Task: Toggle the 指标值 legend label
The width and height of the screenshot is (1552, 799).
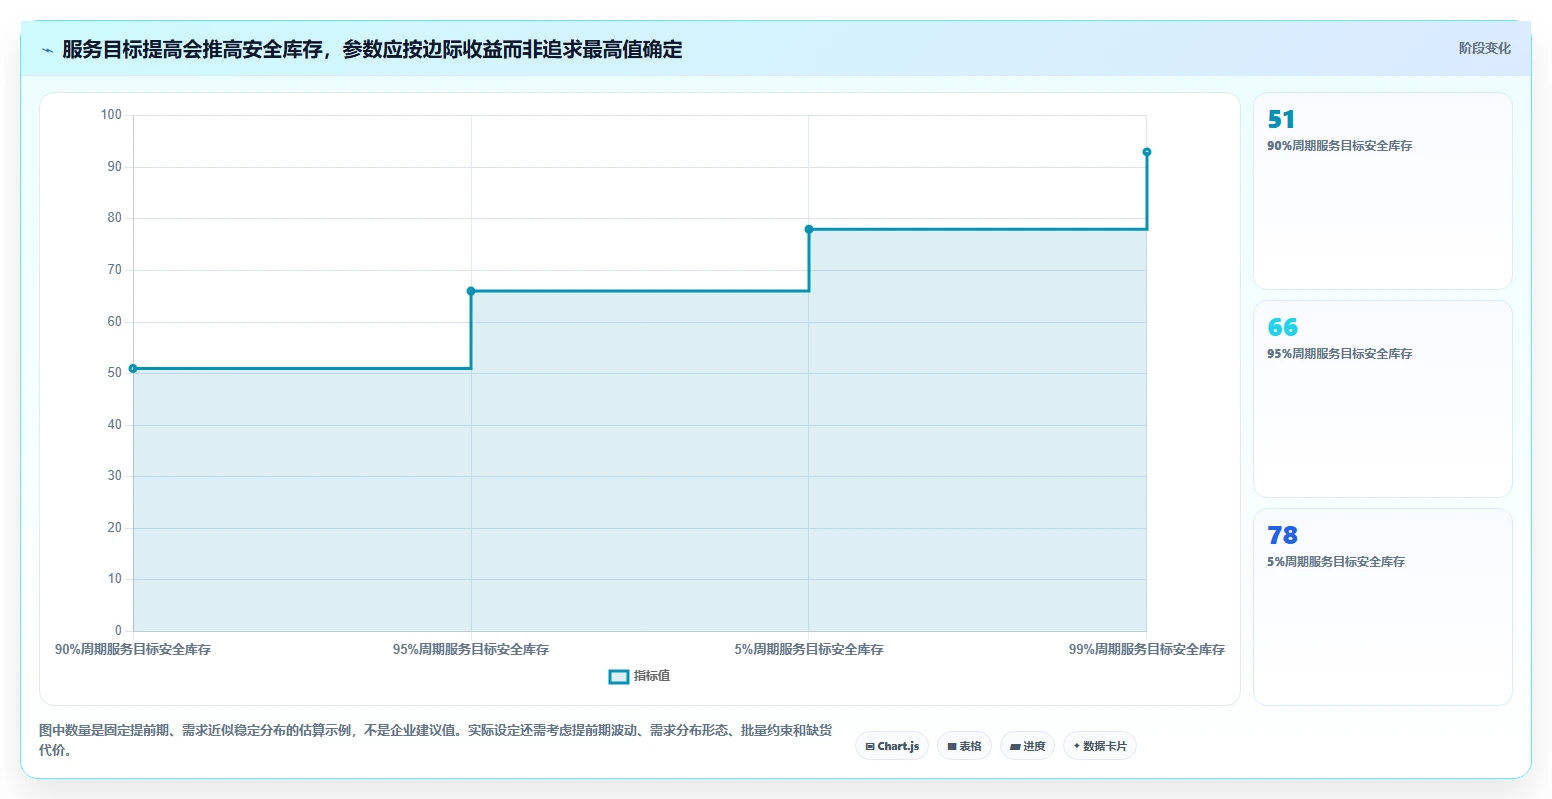Action: click(652, 677)
